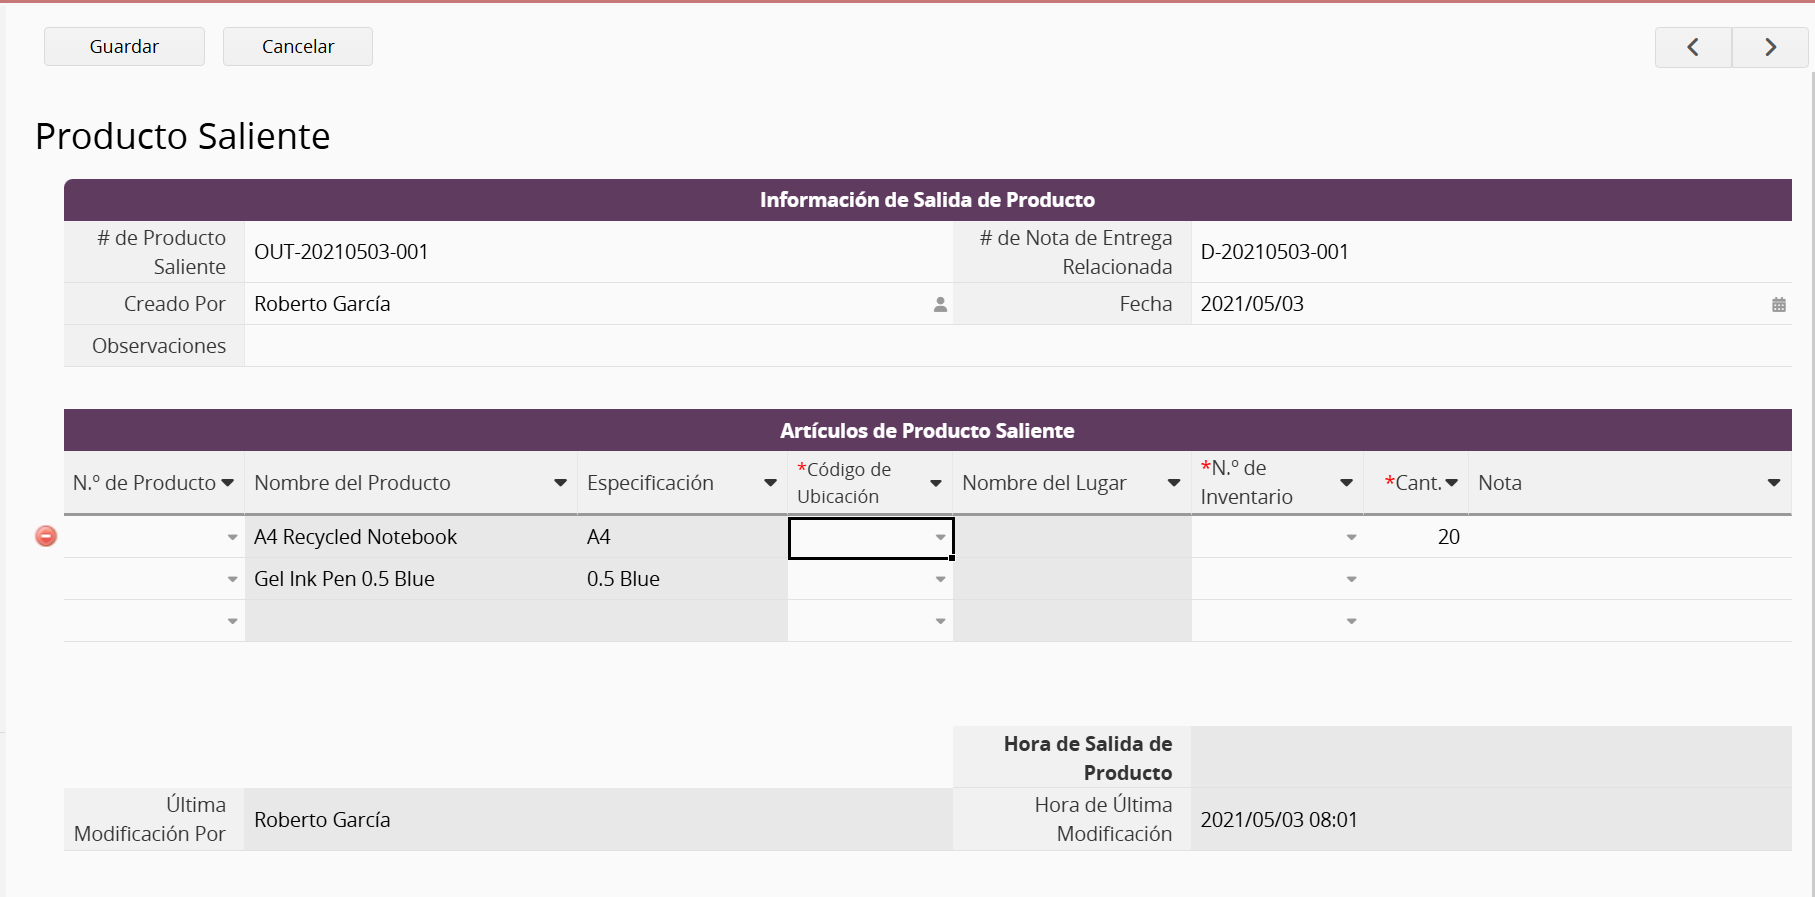
Task: Click the Guardar button
Action: point(124,47)
